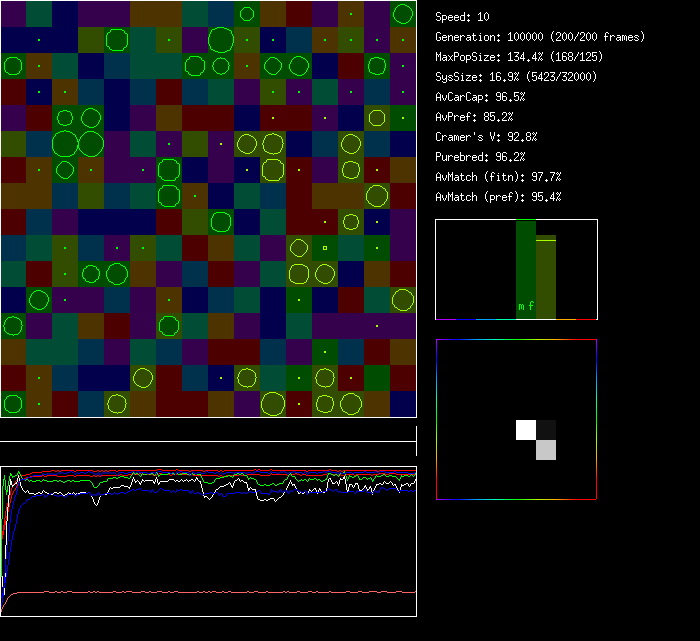Click the Purebred: 96.2% statistic

480,157
